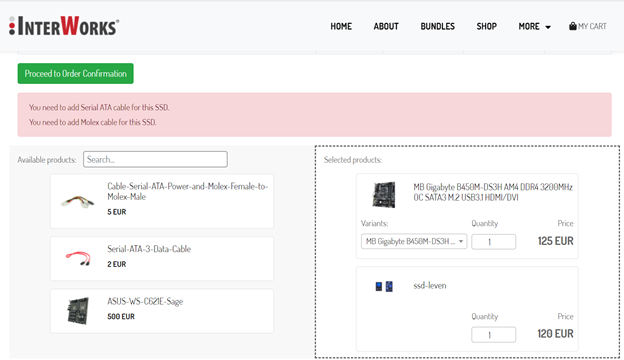Viewport: 624px width, 360px height.
Task: Click the Molex cable warning message
Action: (92, 122)
